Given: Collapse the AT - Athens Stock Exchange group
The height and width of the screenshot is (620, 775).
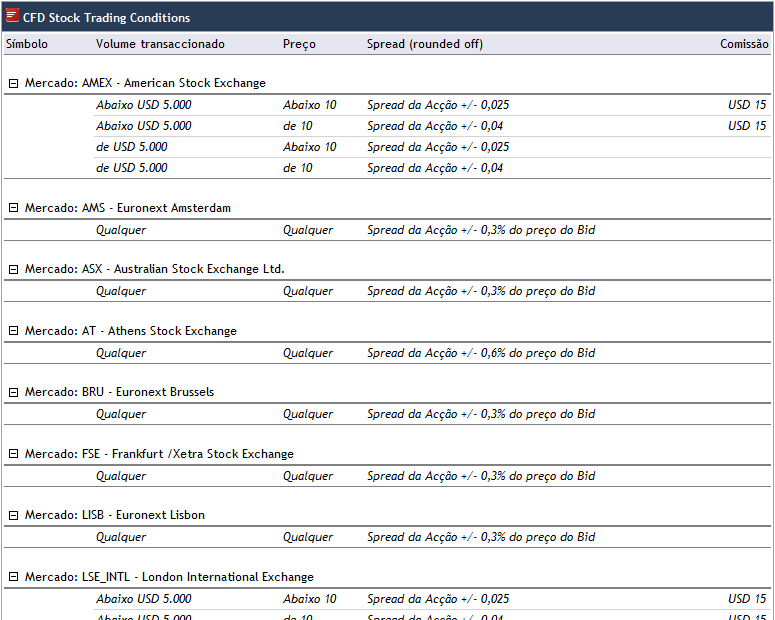Looking at the screenshot, I should (x=14, y=331).
